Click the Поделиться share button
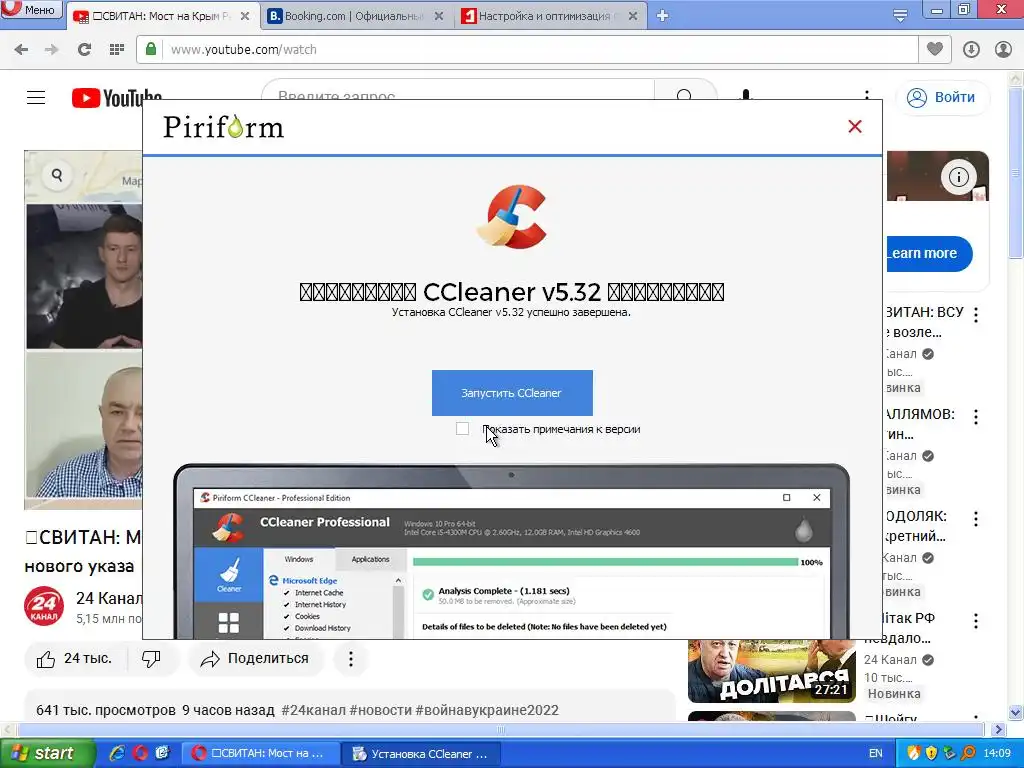Screen dimensions: 1024x768 [x=255, y=659]
